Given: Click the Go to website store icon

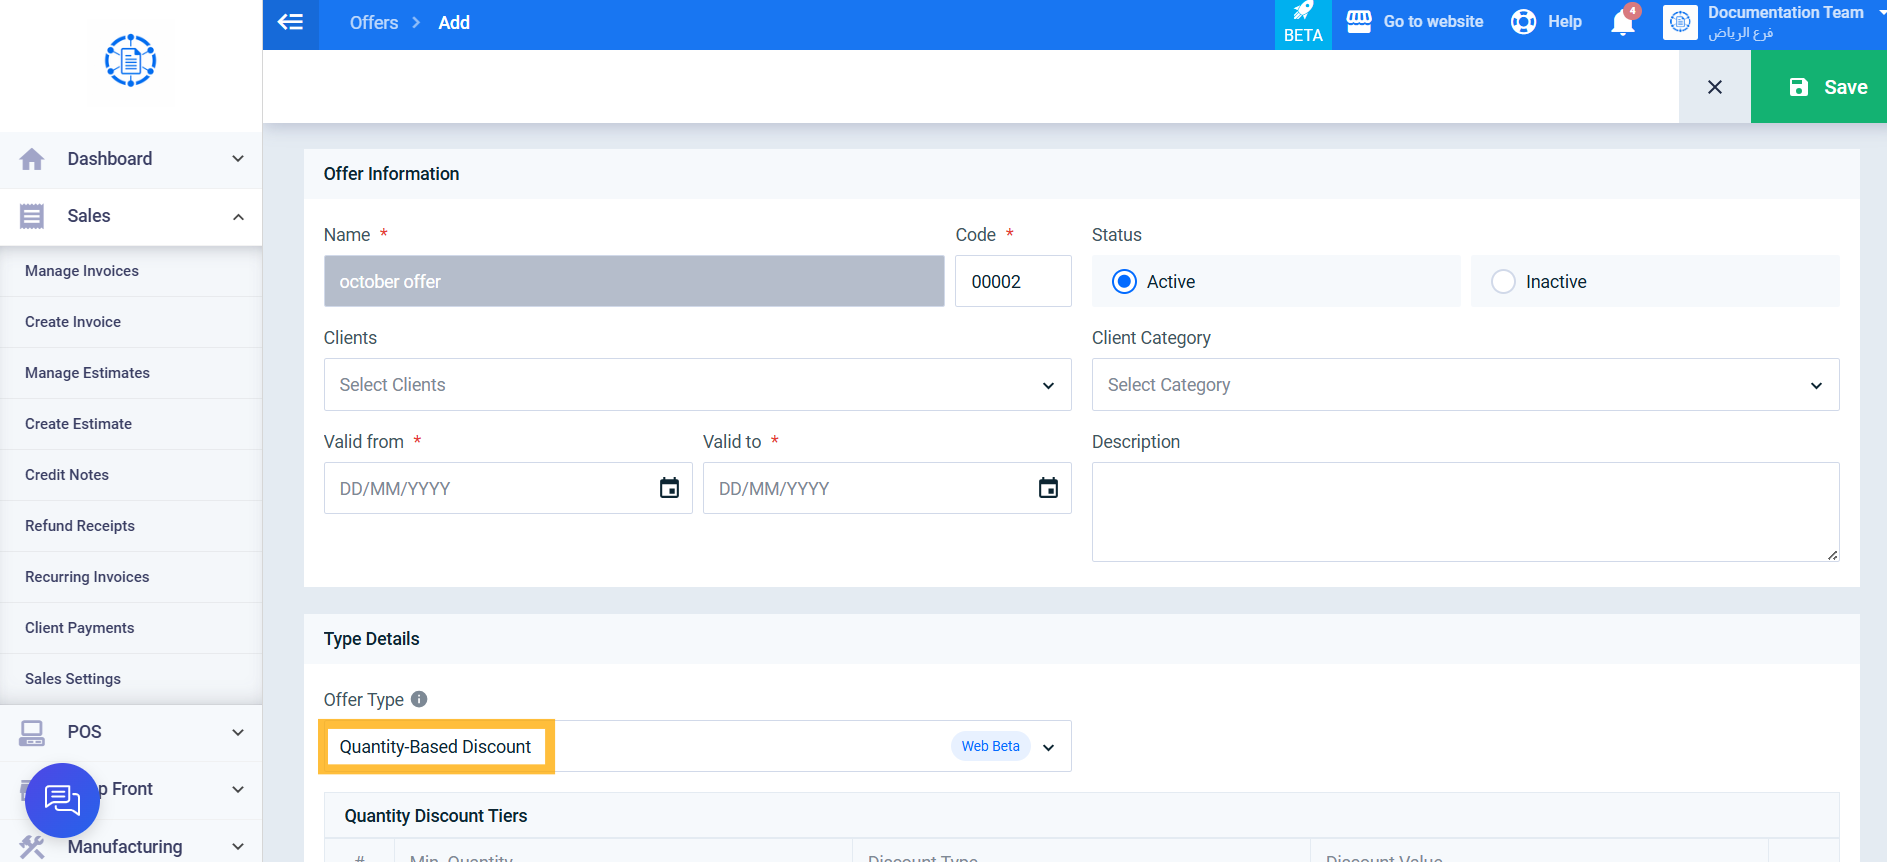Looking at the screenshot, I should click(1359, 22).
